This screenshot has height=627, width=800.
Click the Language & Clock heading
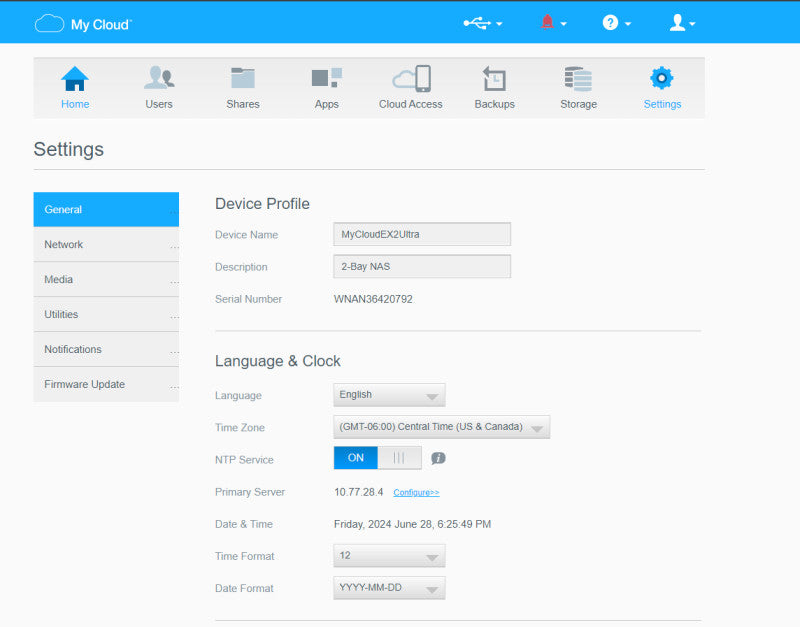[x=278, y=361]
